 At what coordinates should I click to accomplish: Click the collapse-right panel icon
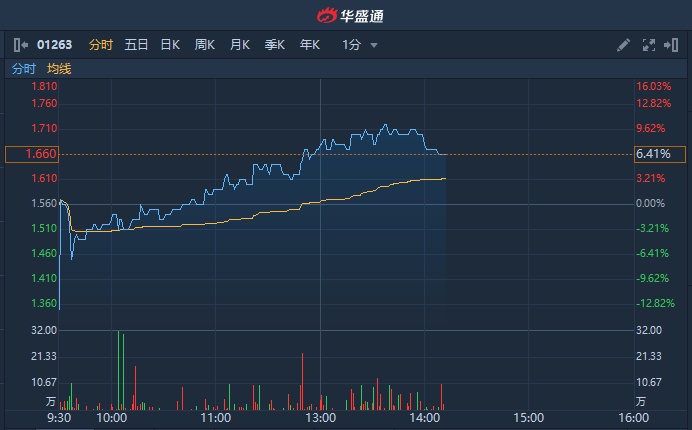(671, 45)
